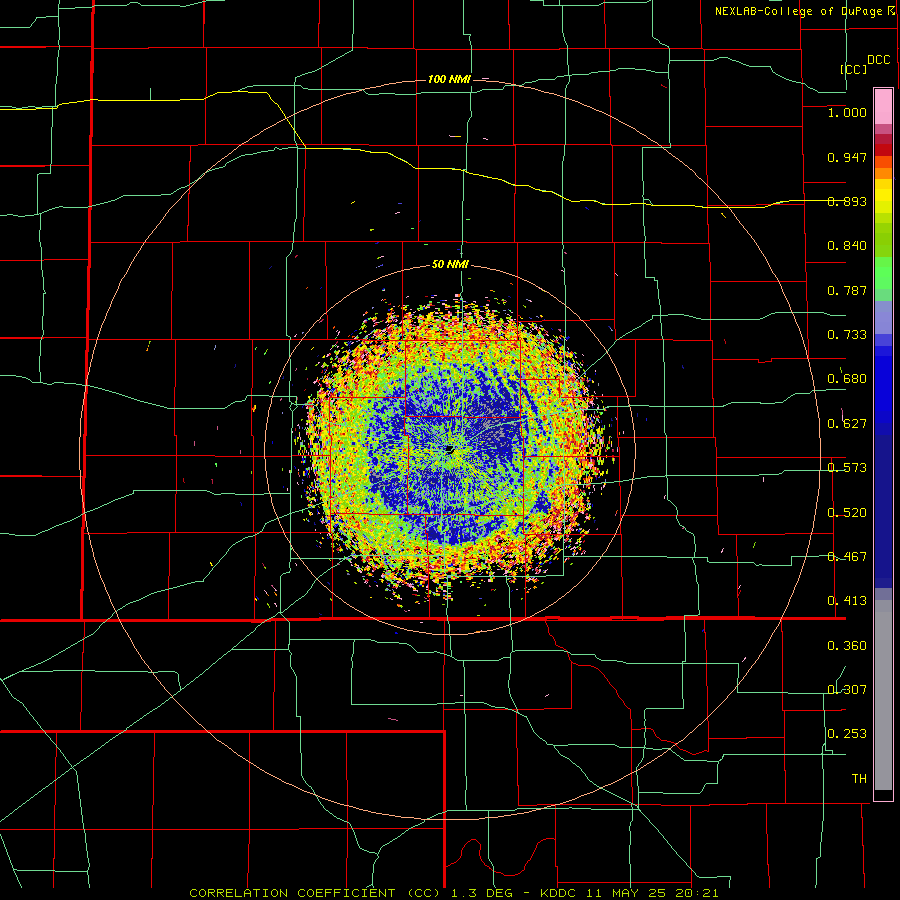Click the 0.520 color scale value

point(847,513)
